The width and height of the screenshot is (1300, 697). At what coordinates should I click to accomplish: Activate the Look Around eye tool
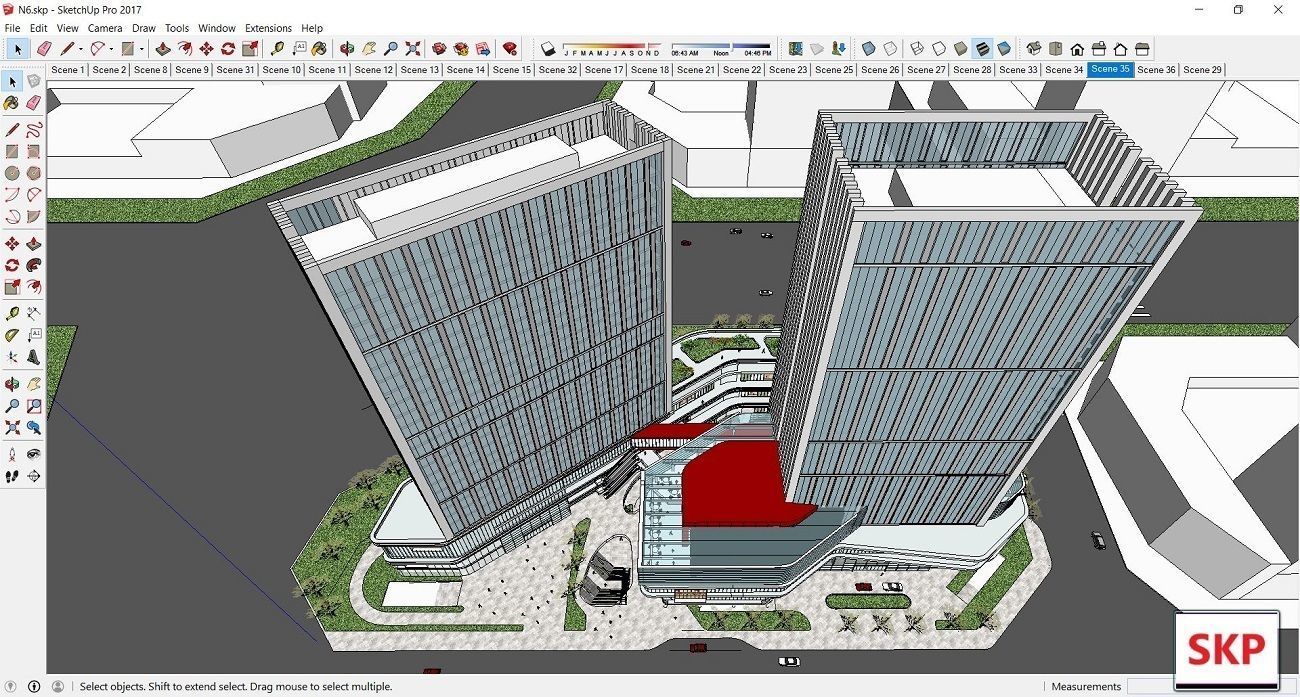(x=34, y=454)
